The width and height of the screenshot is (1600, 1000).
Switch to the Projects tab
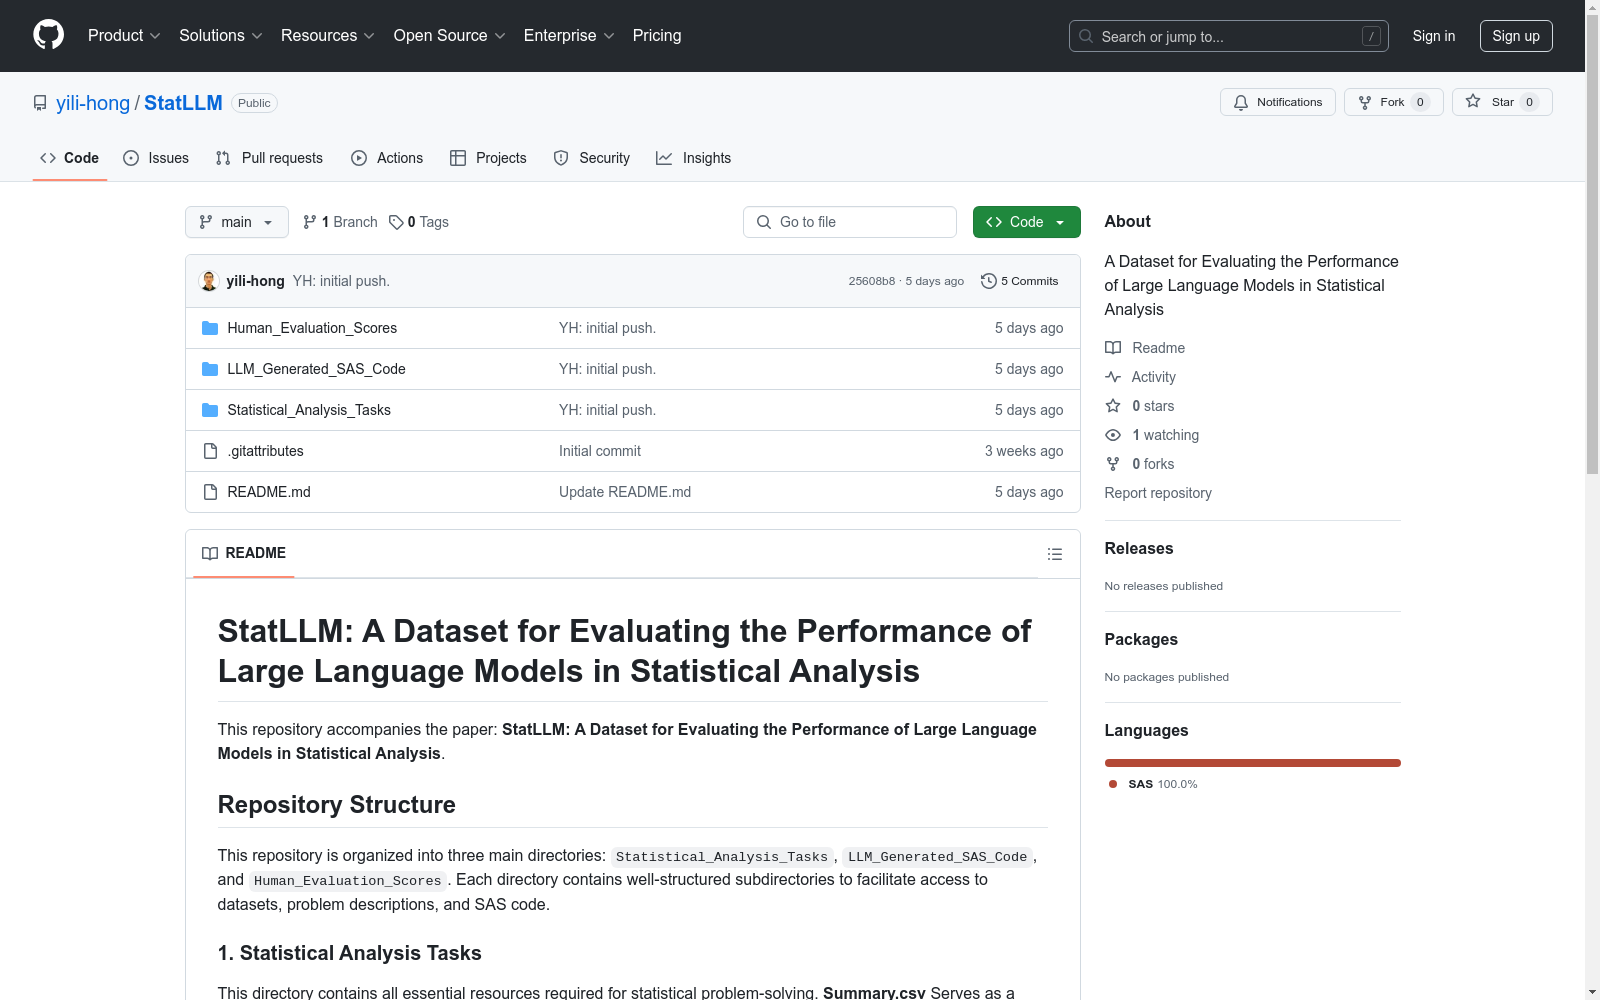(x=488, y=158)
